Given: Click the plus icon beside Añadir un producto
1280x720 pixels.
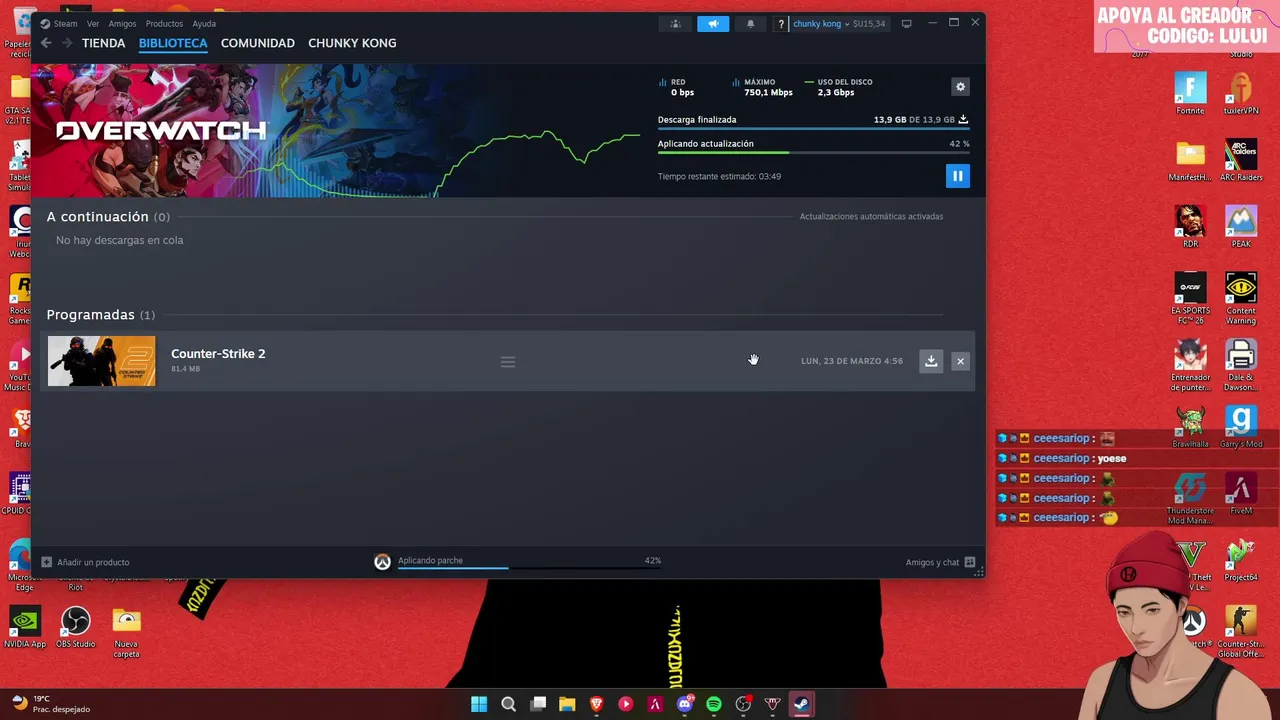Looking at the screenshot, I should (46, 562).
